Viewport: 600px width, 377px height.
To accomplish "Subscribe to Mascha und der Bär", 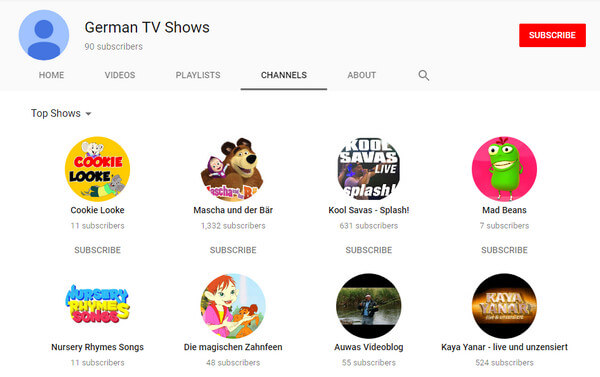I will tap(233, 250).
